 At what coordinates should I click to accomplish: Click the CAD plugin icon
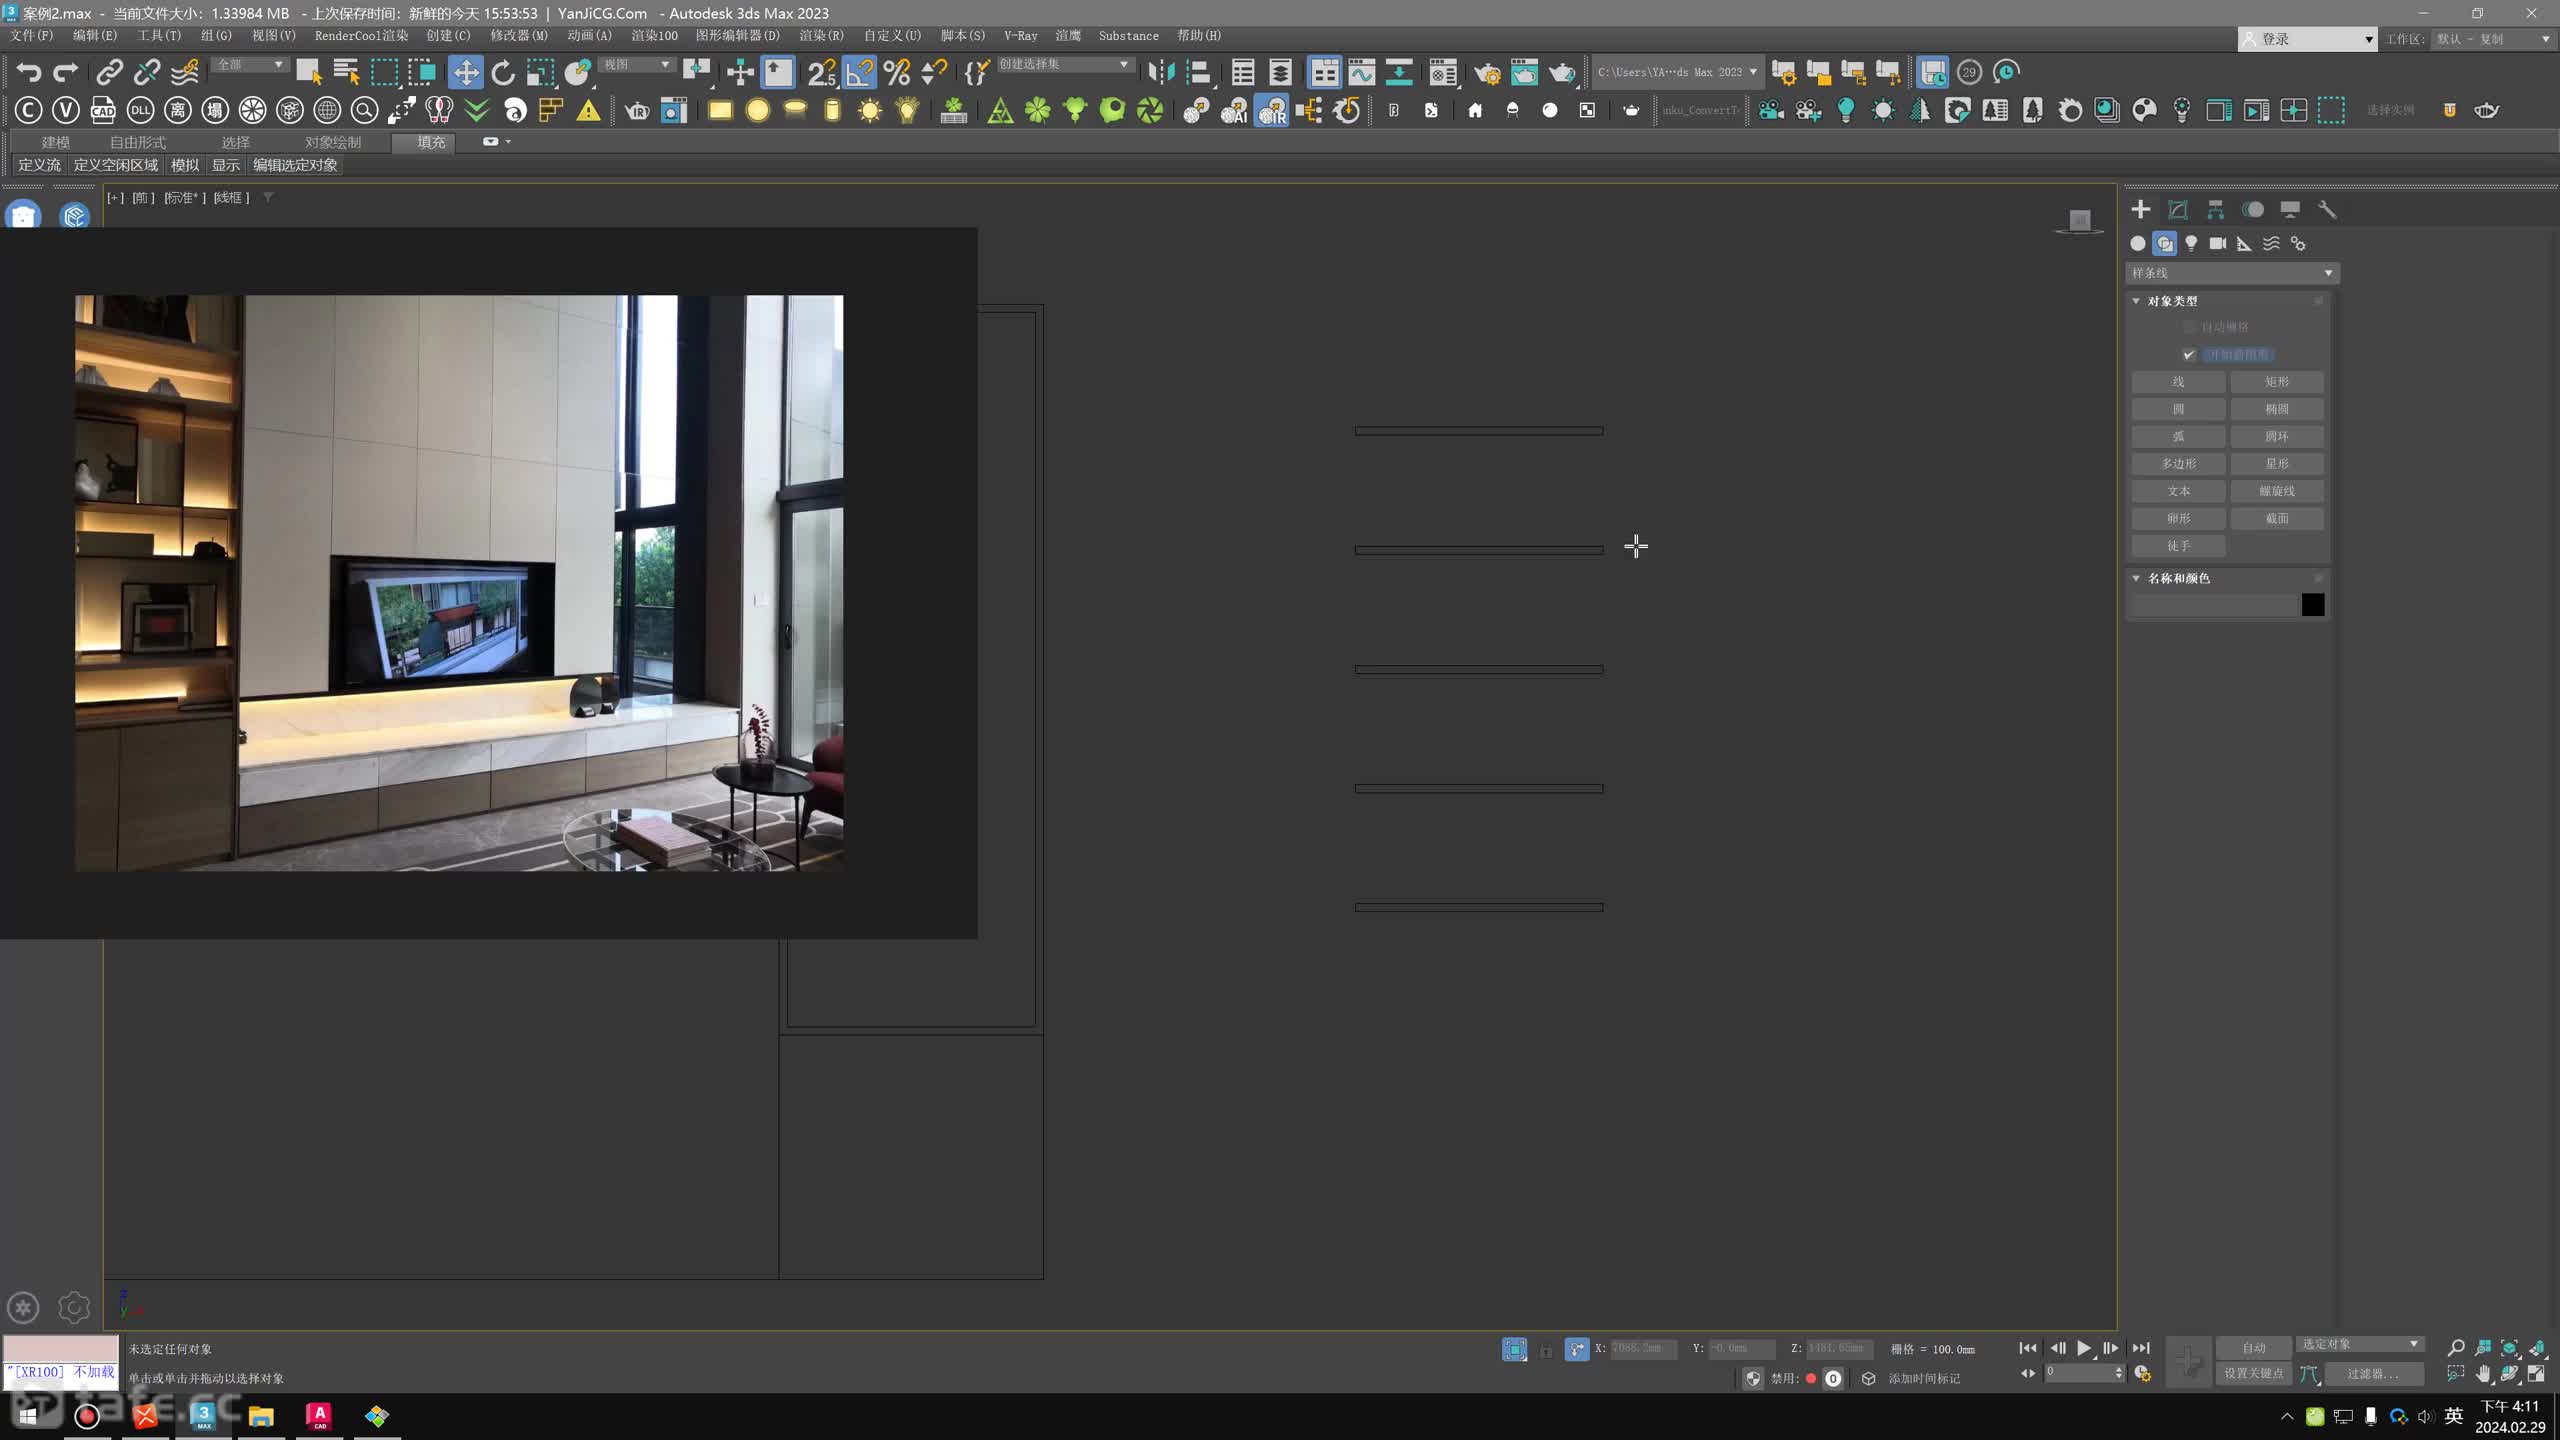tap(103, 110)
